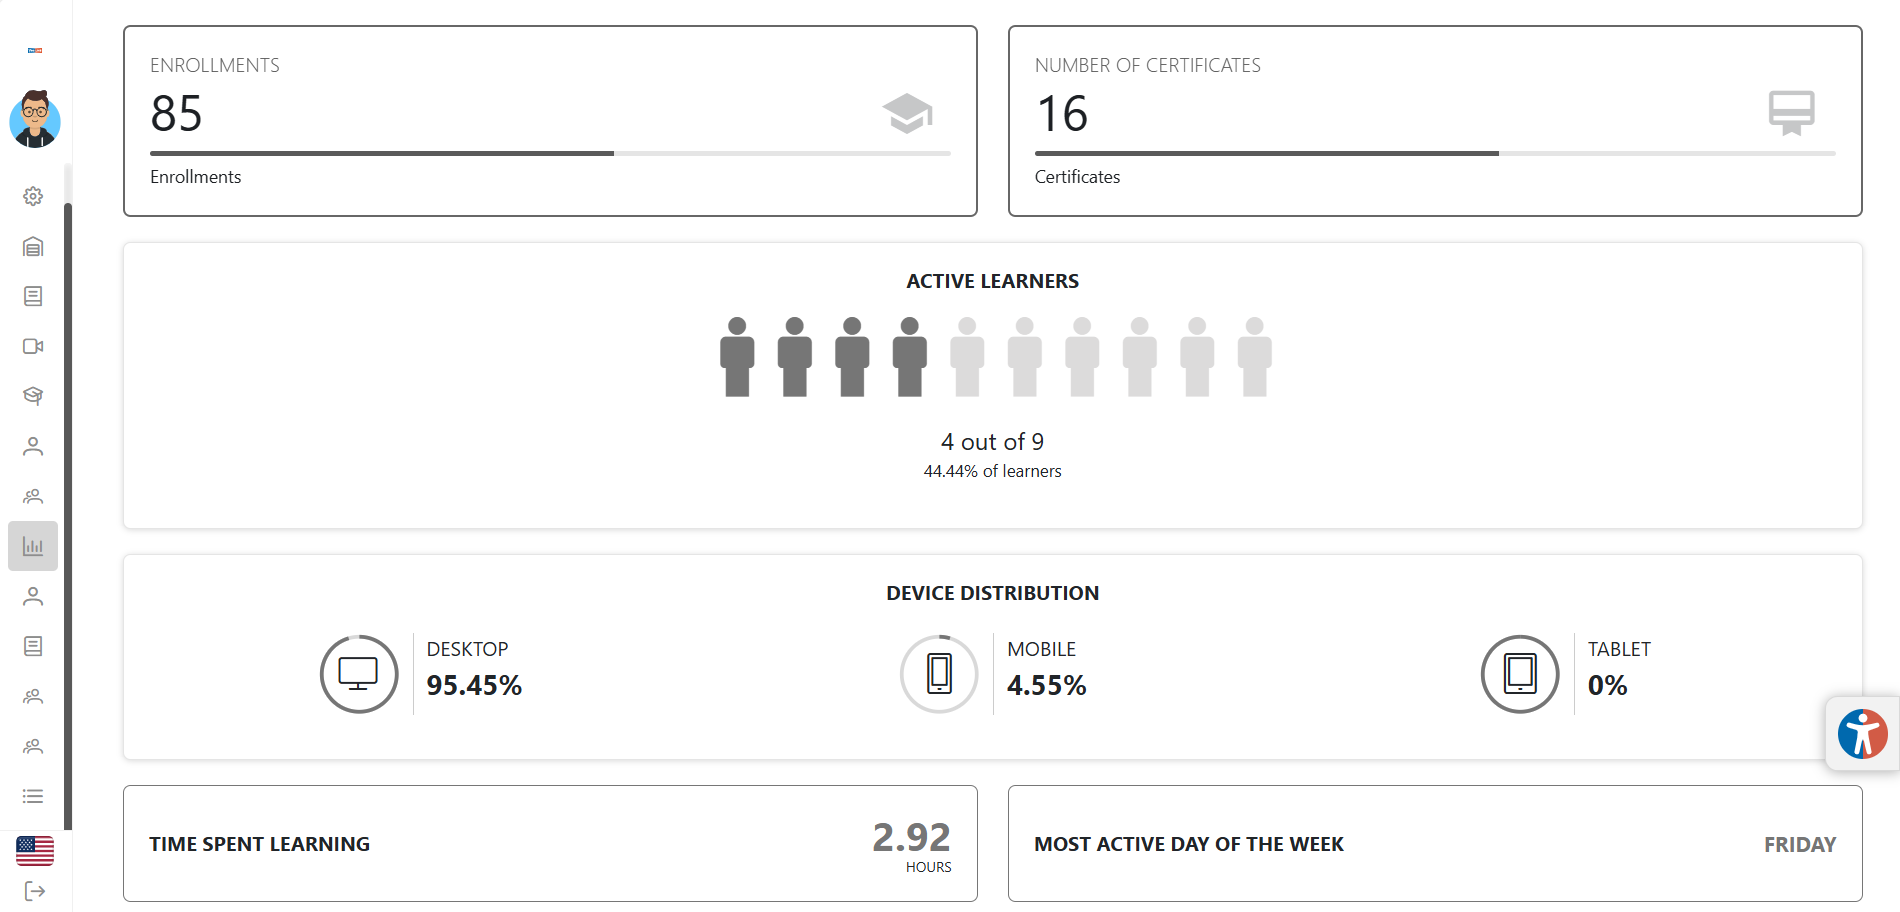Viewport: 1900px width, 912px height.
Task: Click the desktop monitor icon under Device Distribution
Action: click(358, 673)
